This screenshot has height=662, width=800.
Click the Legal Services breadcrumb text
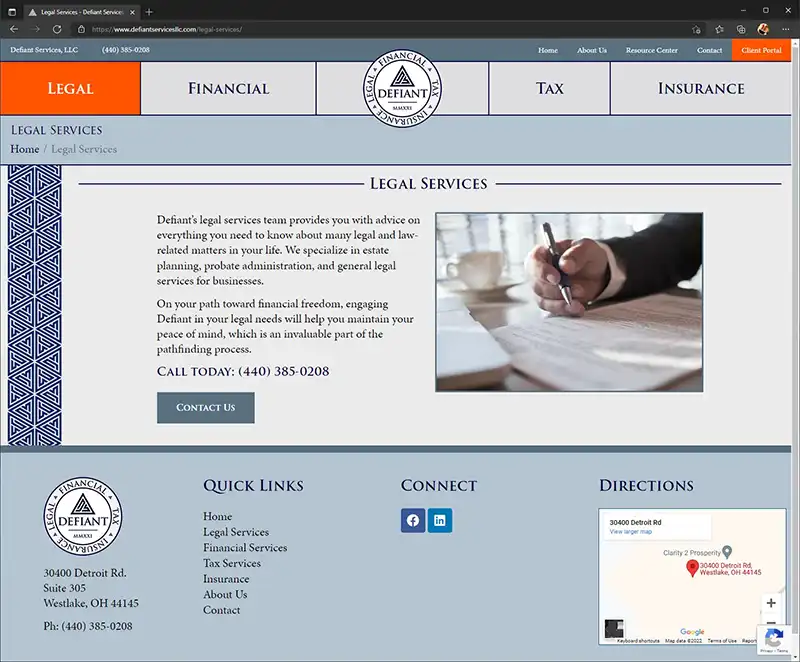pos(84,149)
